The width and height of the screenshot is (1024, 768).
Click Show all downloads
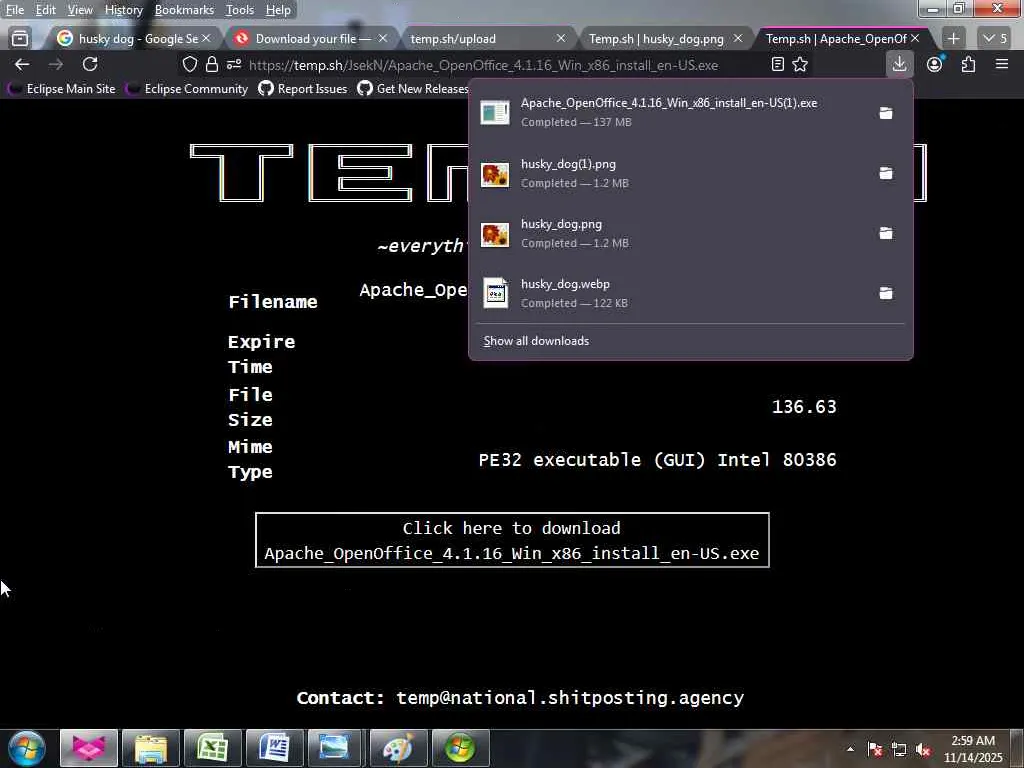pos(536,341)
